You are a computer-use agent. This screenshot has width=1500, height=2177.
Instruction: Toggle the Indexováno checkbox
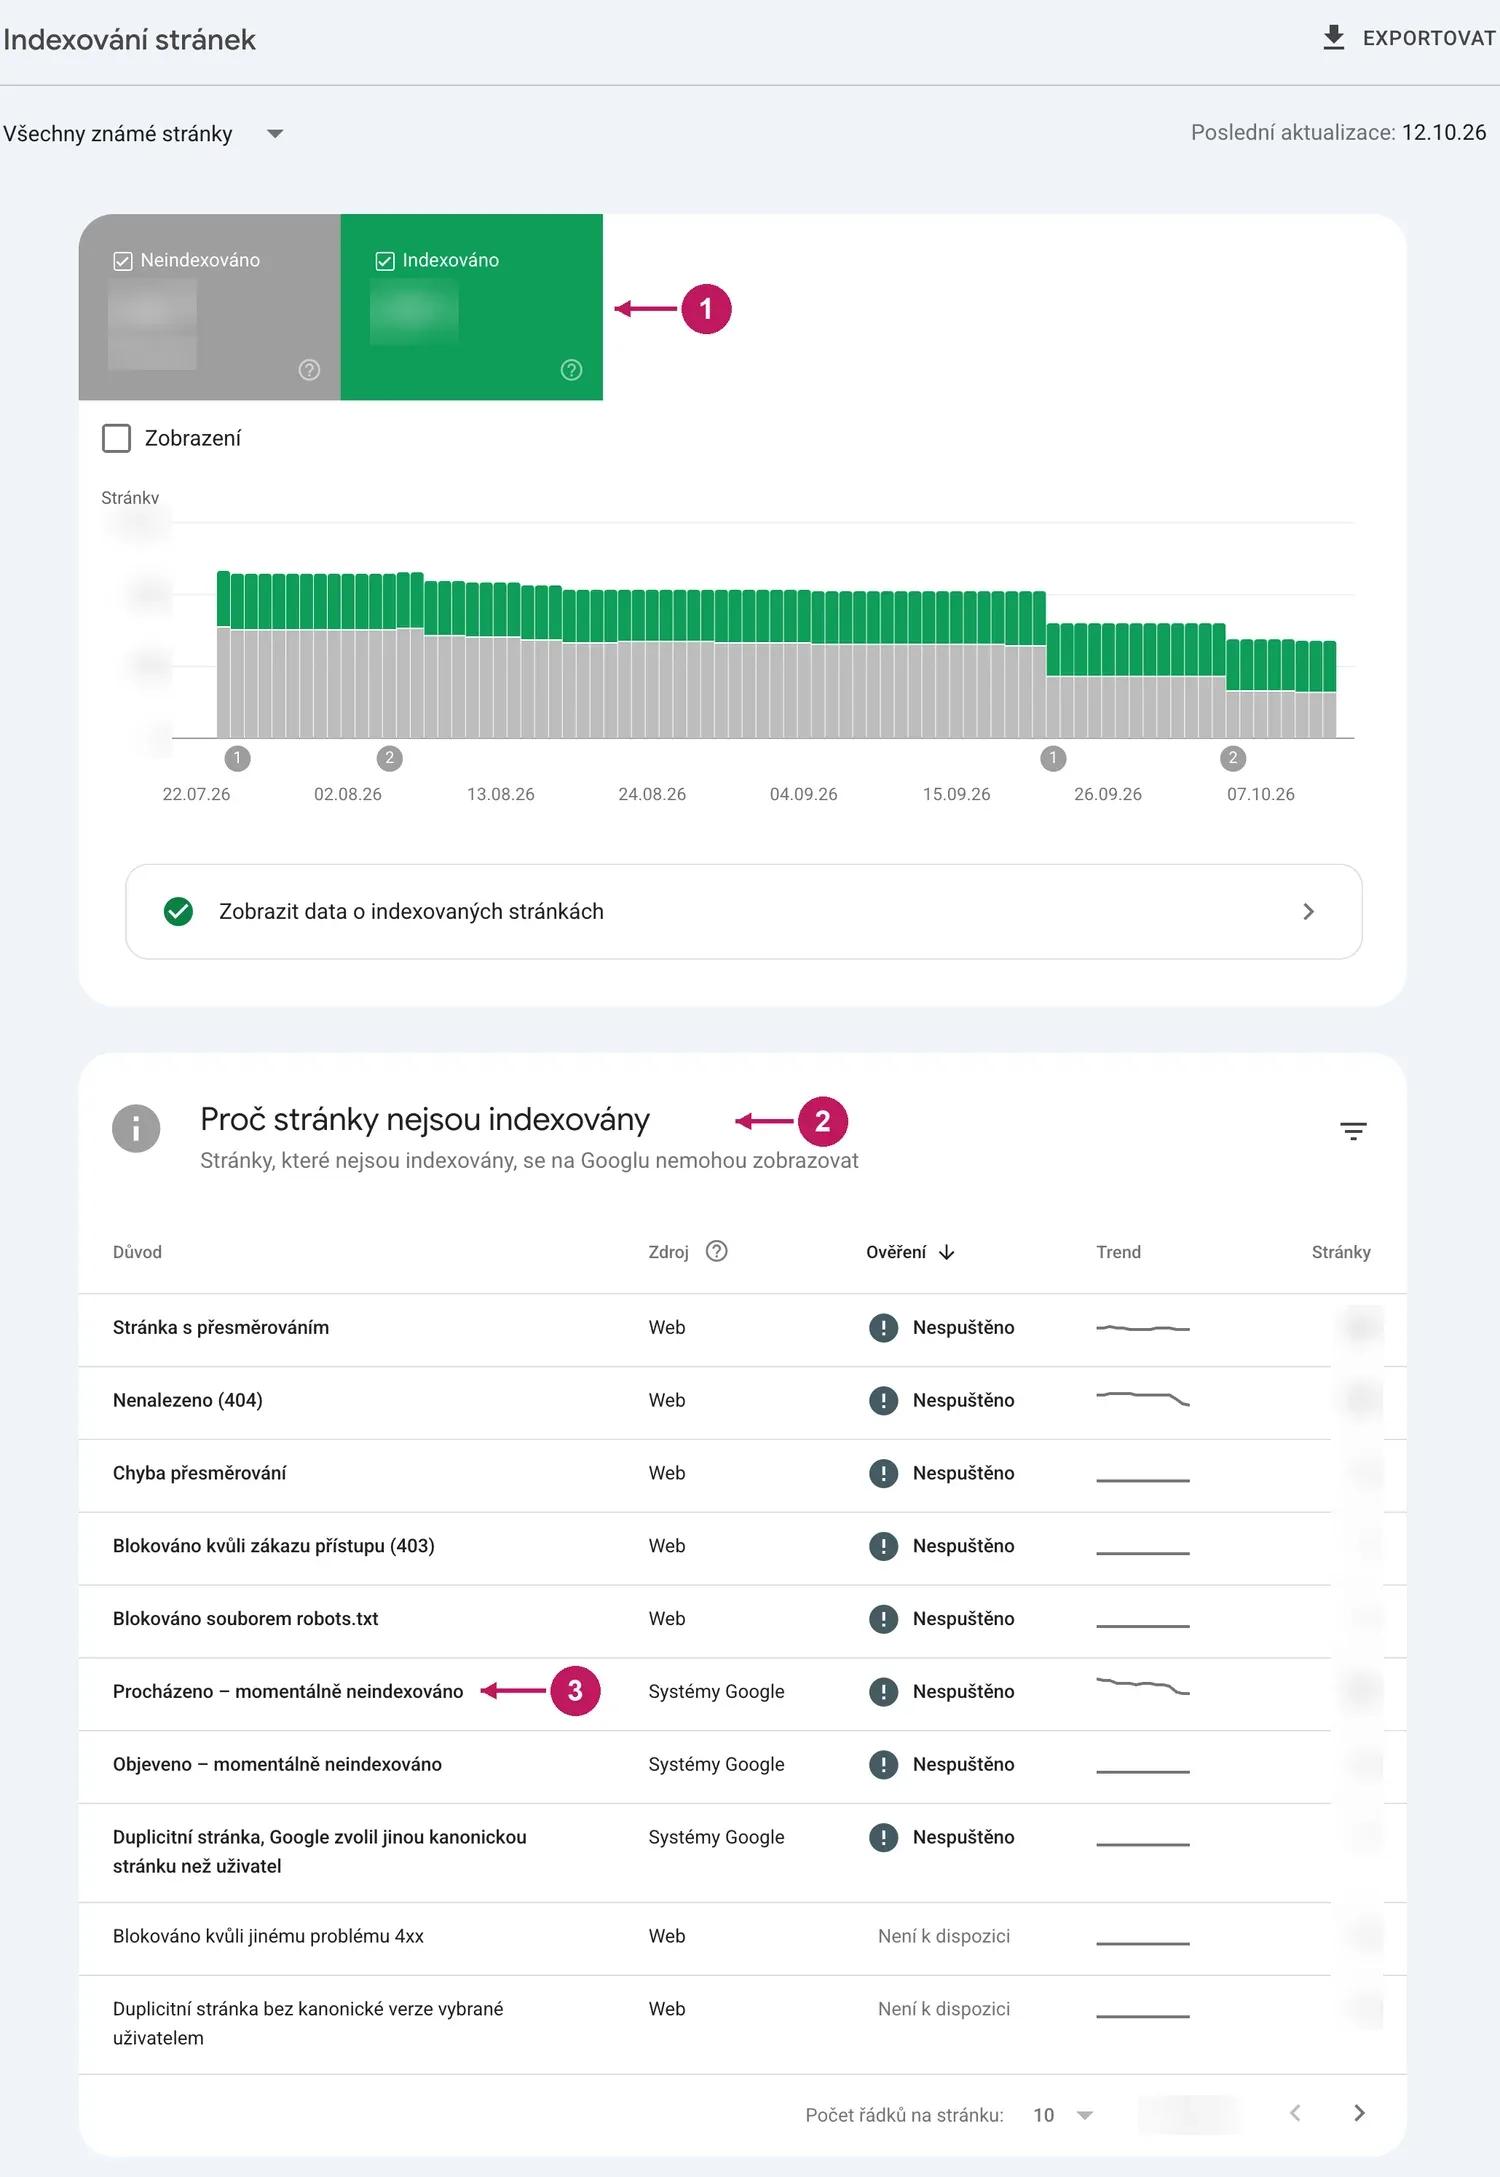pos(385,261)
